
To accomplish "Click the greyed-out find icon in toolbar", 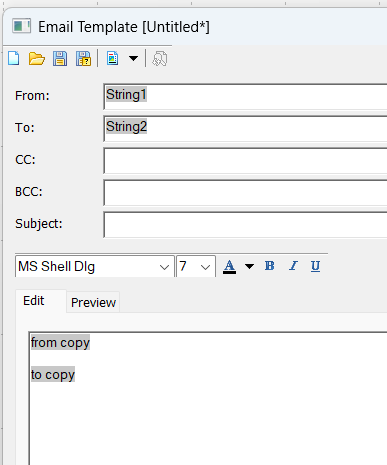I will (x=160, y=59).
